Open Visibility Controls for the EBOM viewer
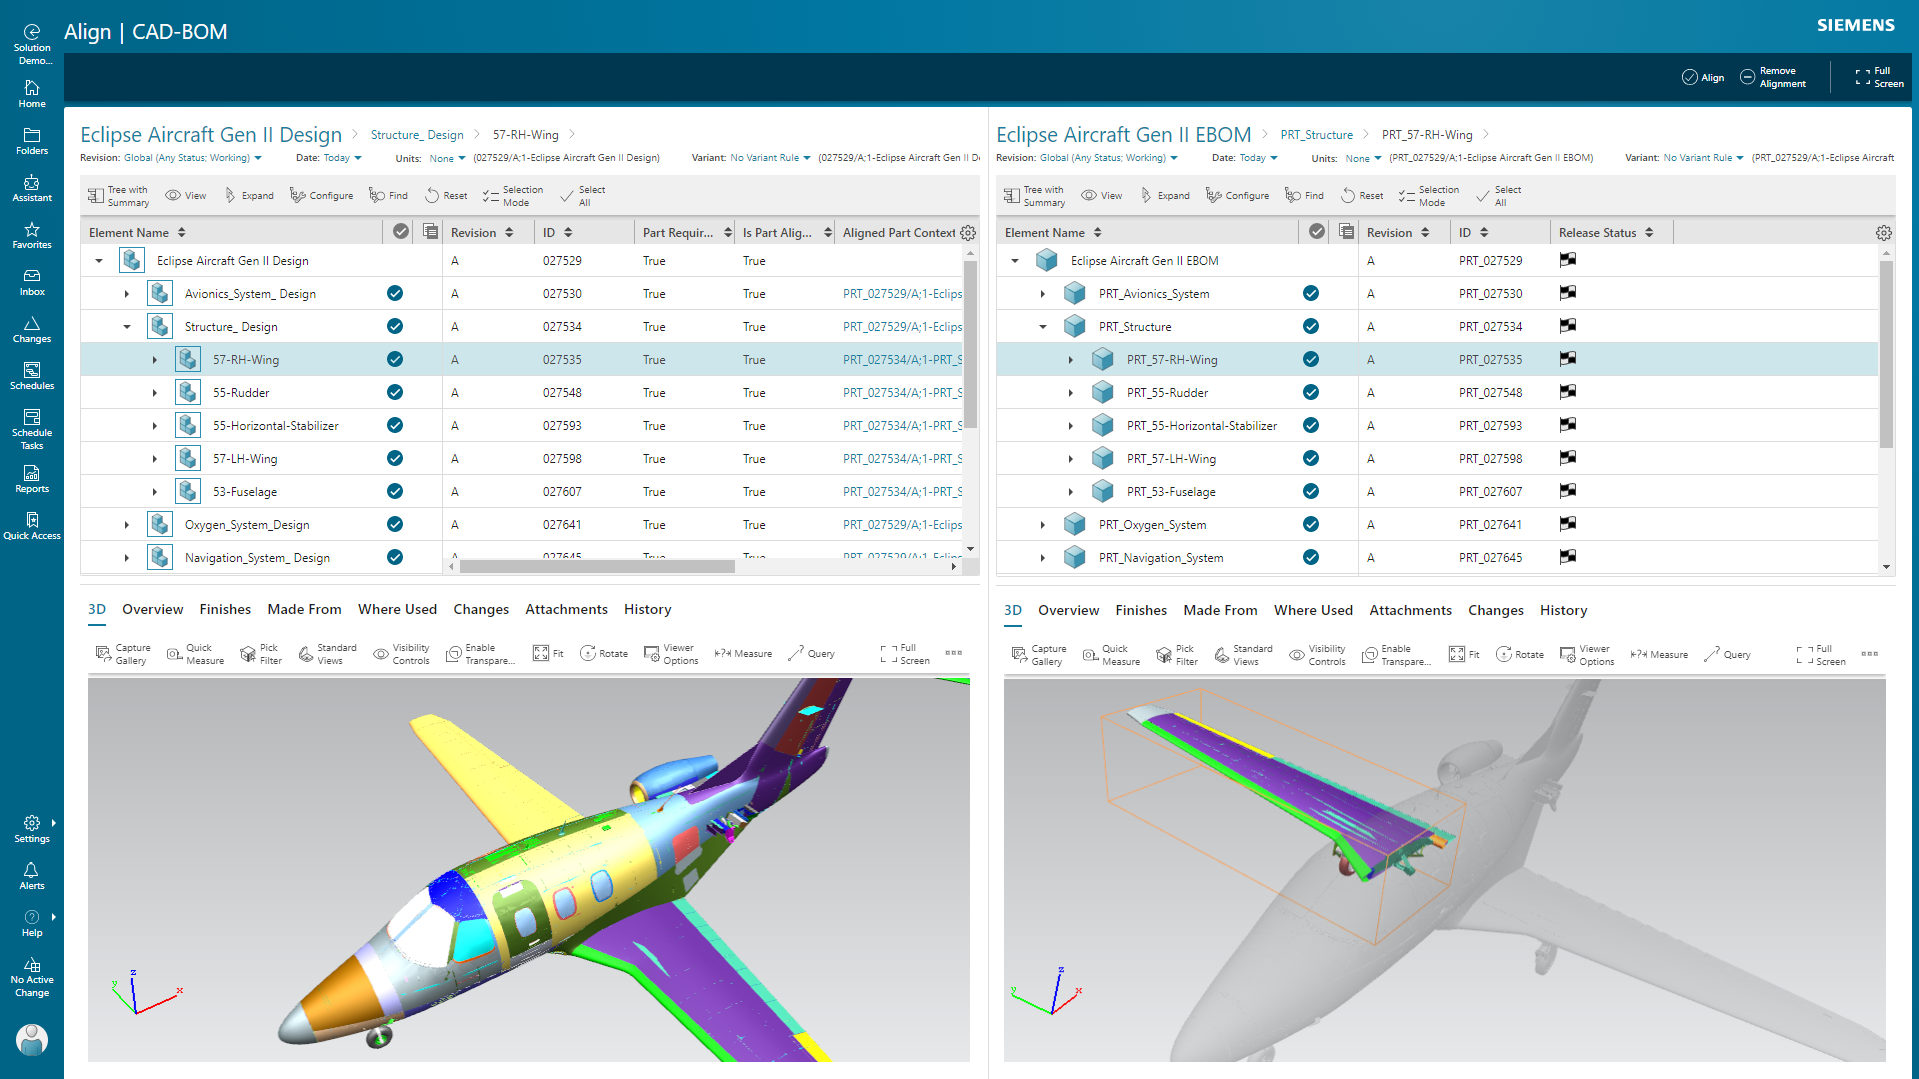Viewport: 1919px width, 1079px height. click(x=1318, y=654)
